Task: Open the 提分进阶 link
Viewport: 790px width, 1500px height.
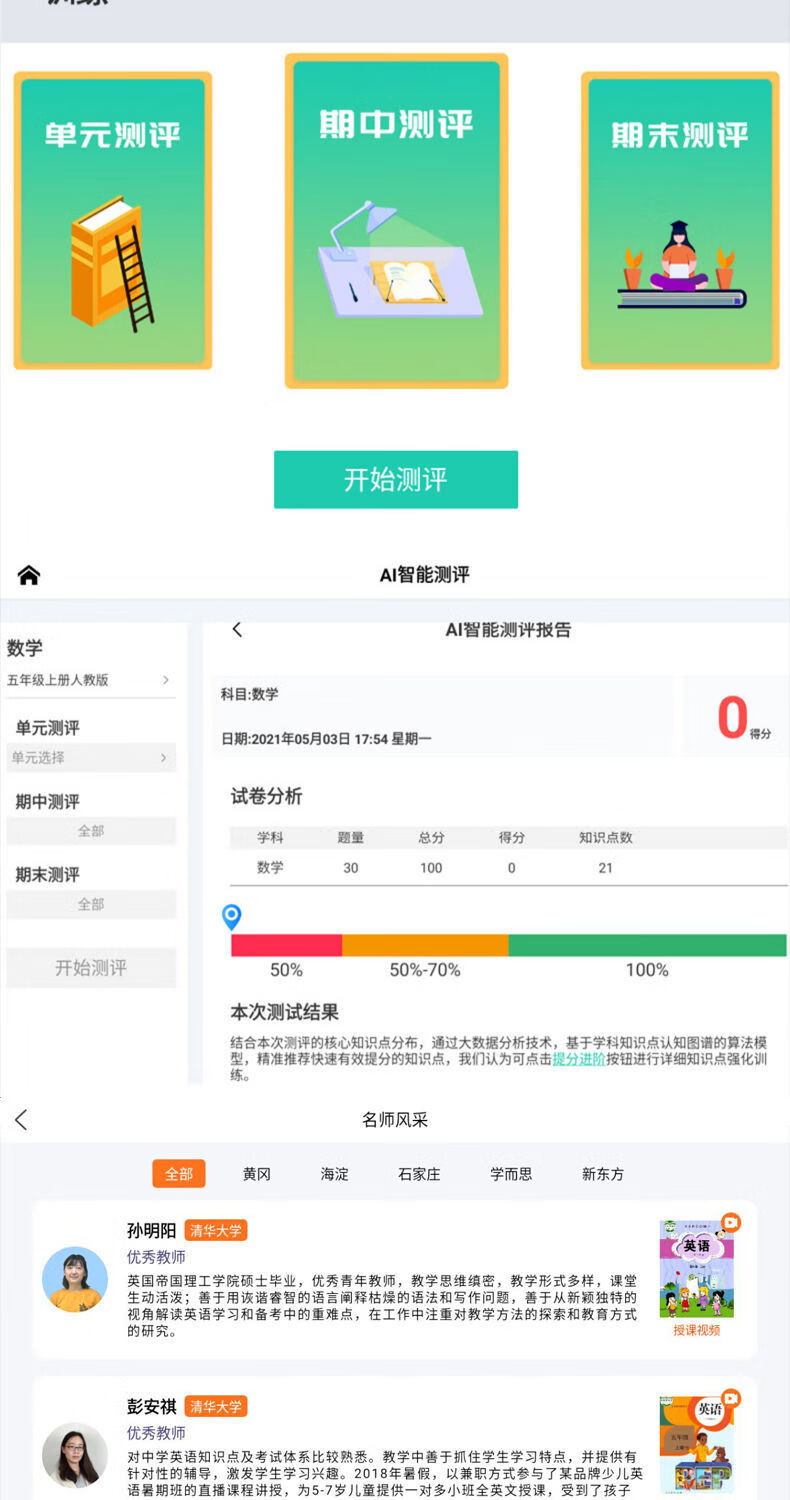Action: [579, 1059]
